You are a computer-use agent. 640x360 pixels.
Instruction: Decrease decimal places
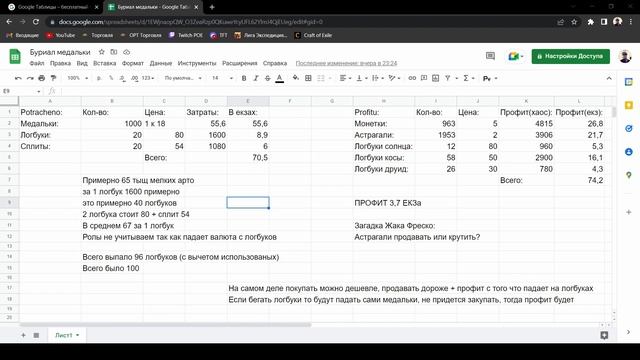122,78
